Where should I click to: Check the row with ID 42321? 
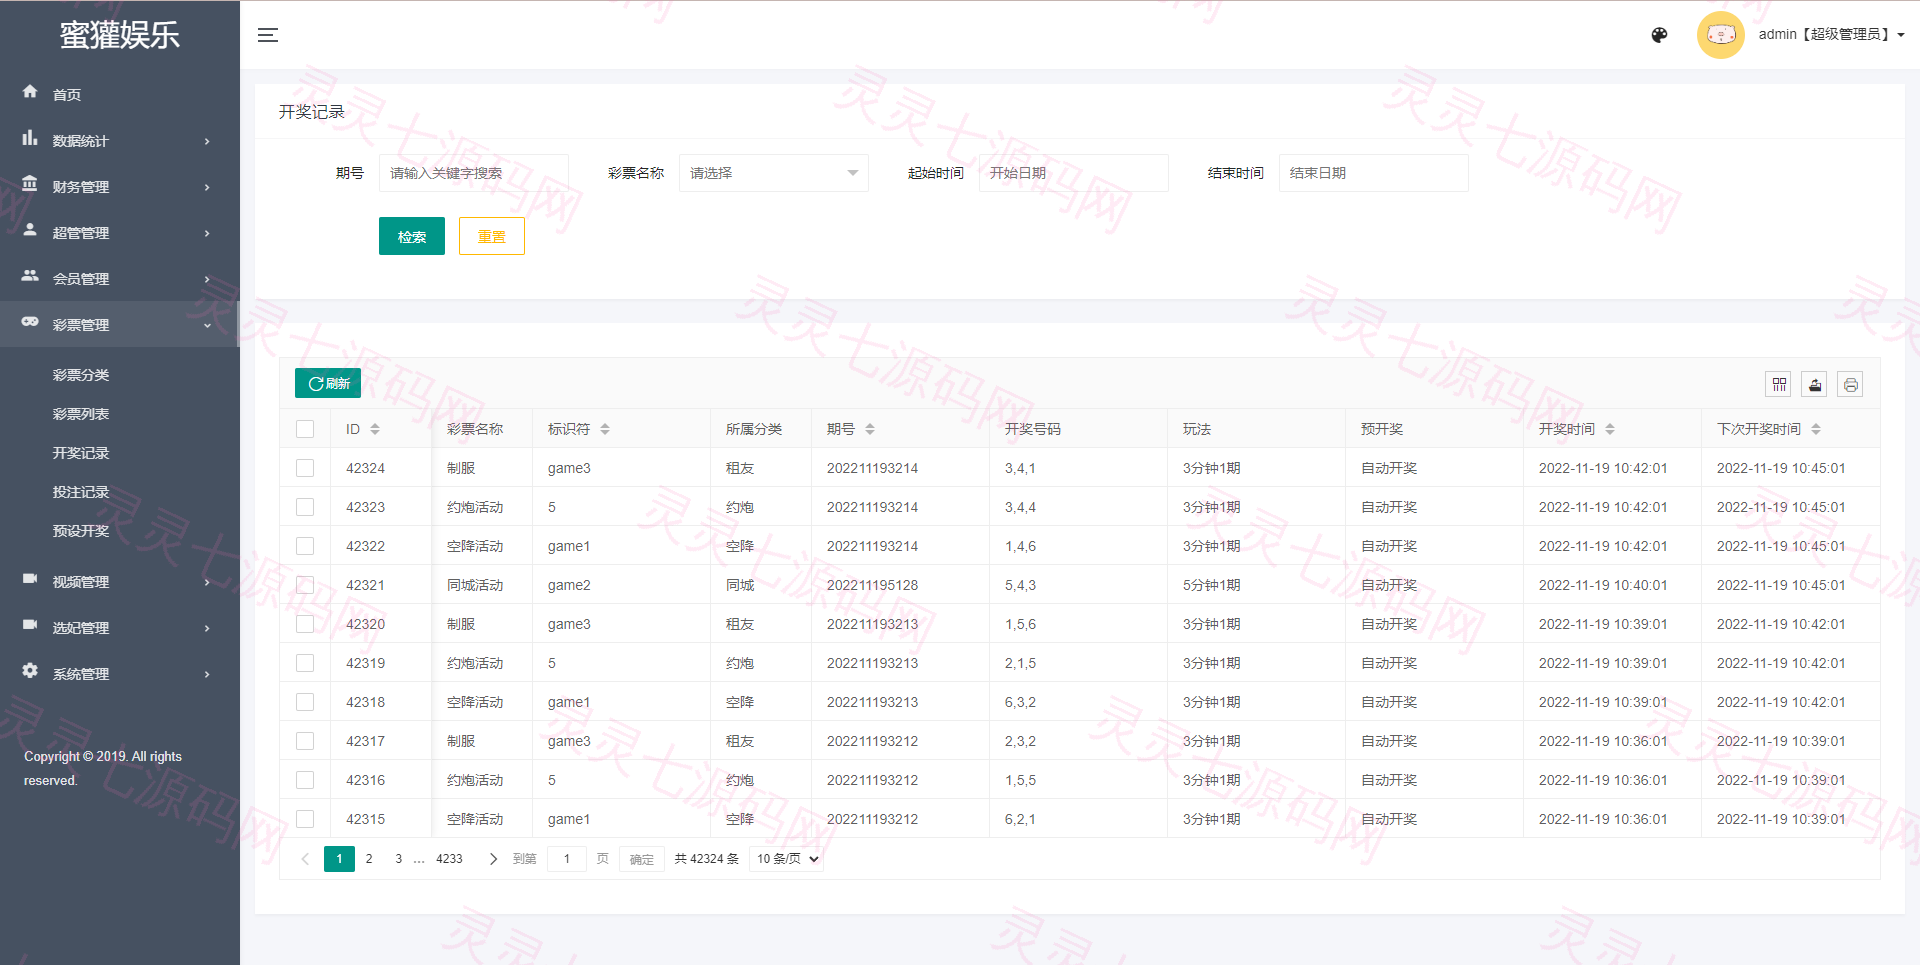305,585
